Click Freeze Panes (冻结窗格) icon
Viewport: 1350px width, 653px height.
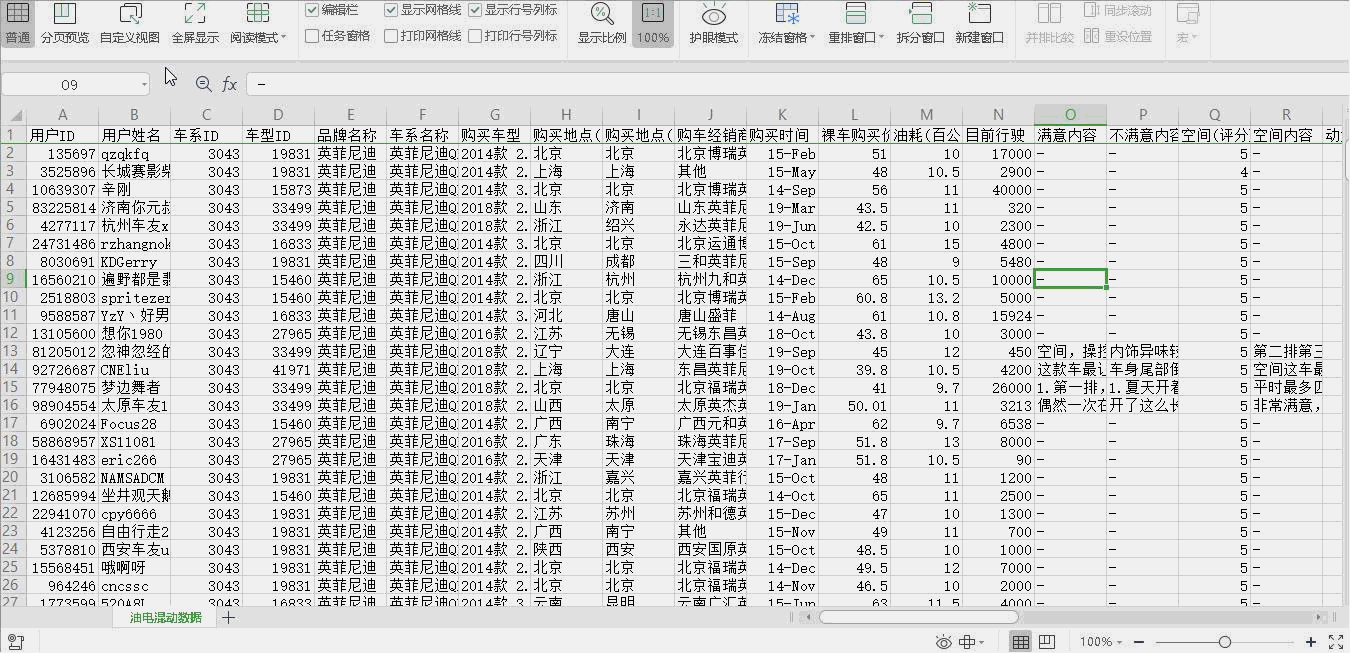coord(787,14)
